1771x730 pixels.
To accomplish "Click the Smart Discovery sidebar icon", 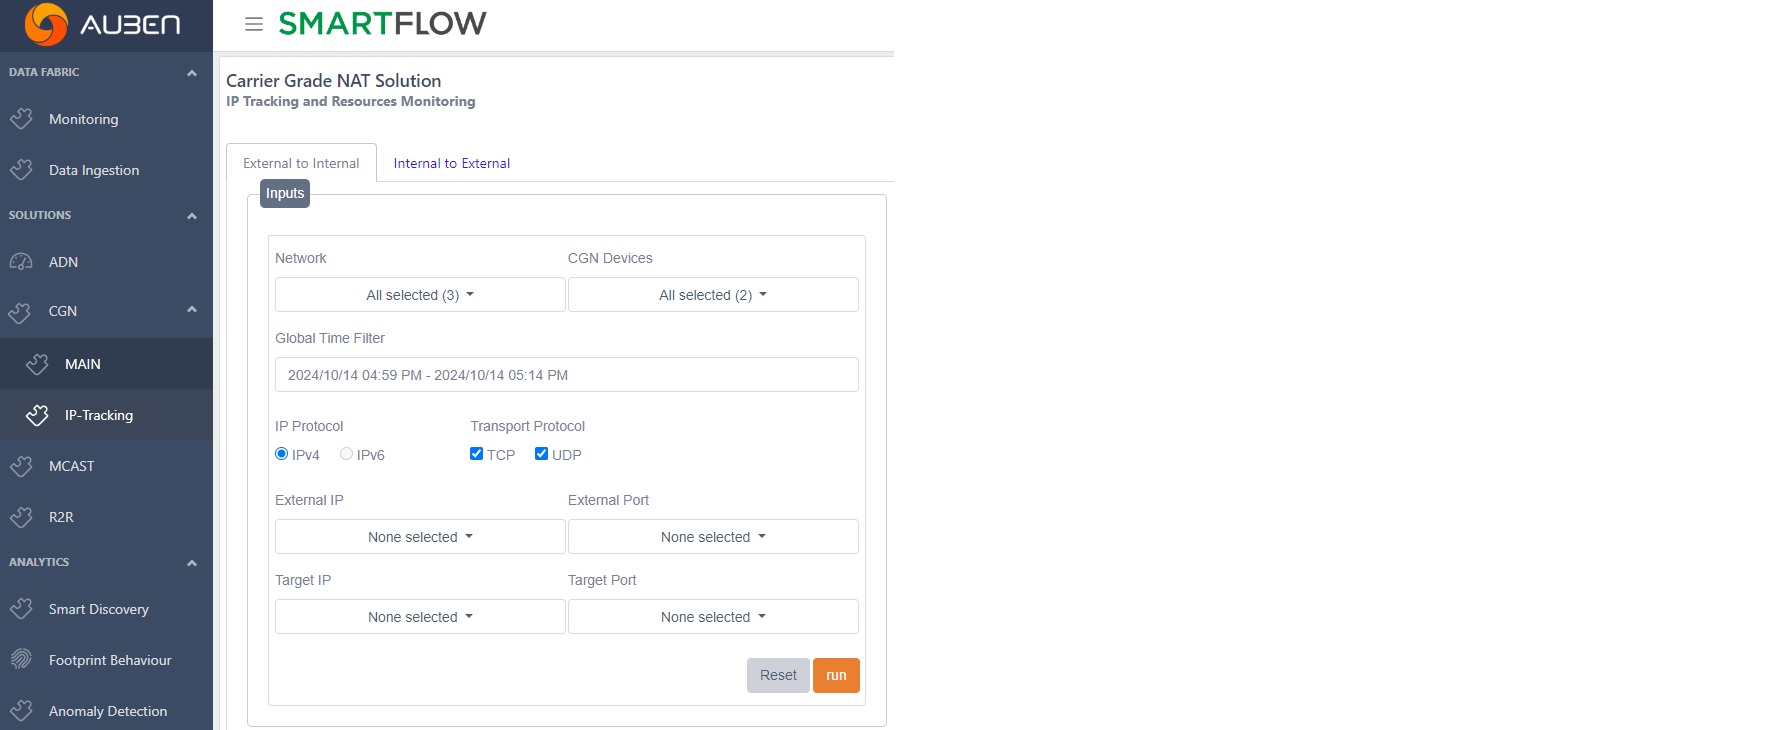I will (22, 609).
